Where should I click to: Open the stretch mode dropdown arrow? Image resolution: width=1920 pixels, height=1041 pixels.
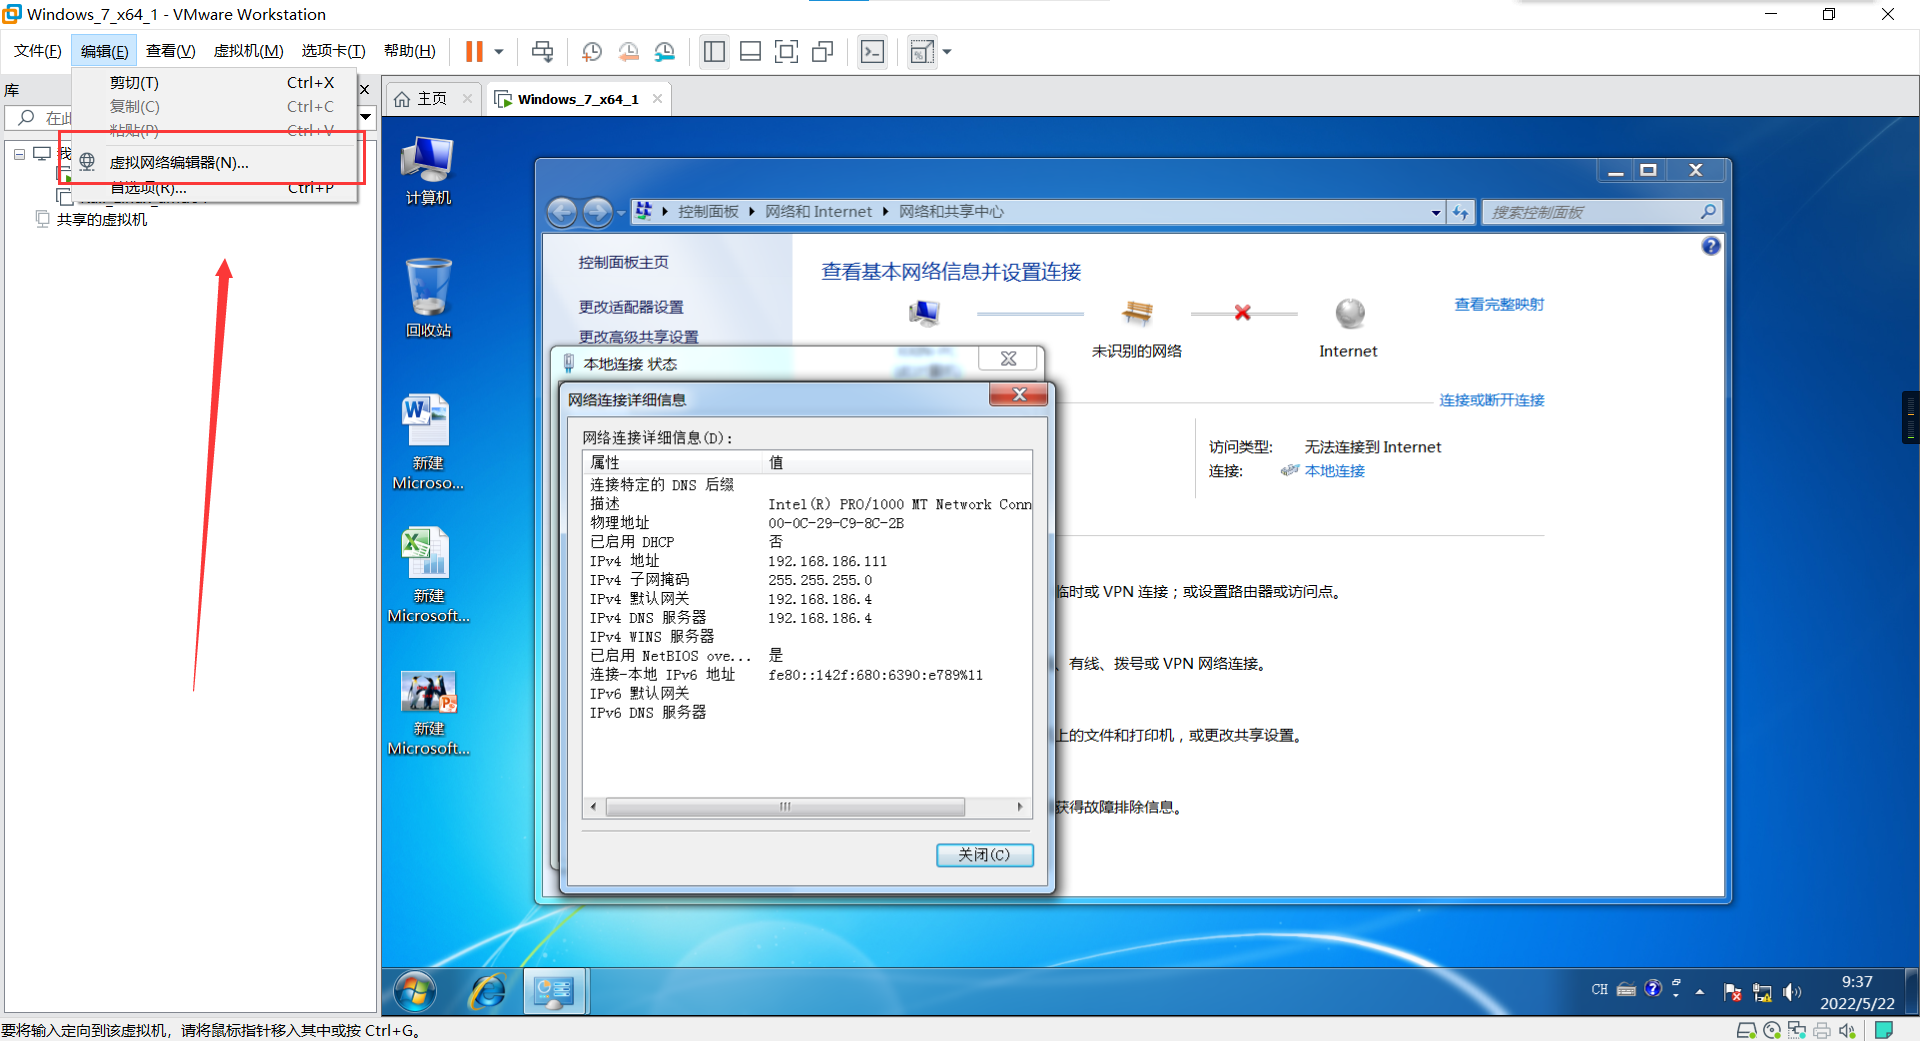(947, 51)
